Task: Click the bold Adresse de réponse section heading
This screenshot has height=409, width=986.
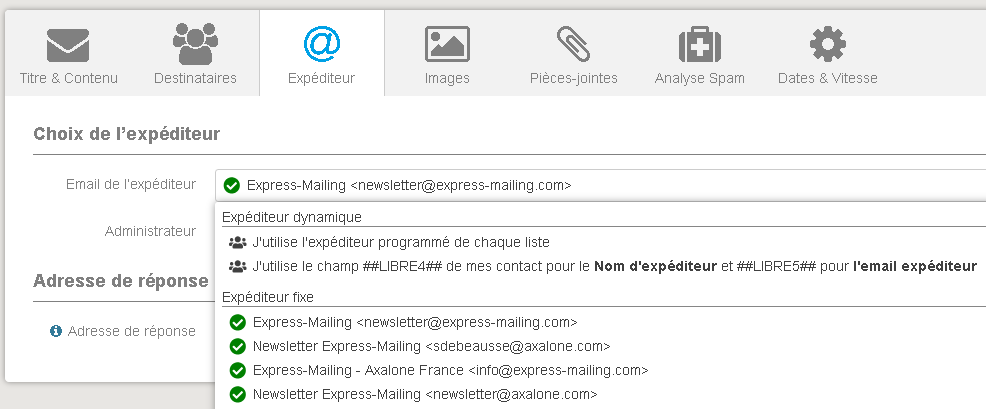Action: [x=121, y=281]
